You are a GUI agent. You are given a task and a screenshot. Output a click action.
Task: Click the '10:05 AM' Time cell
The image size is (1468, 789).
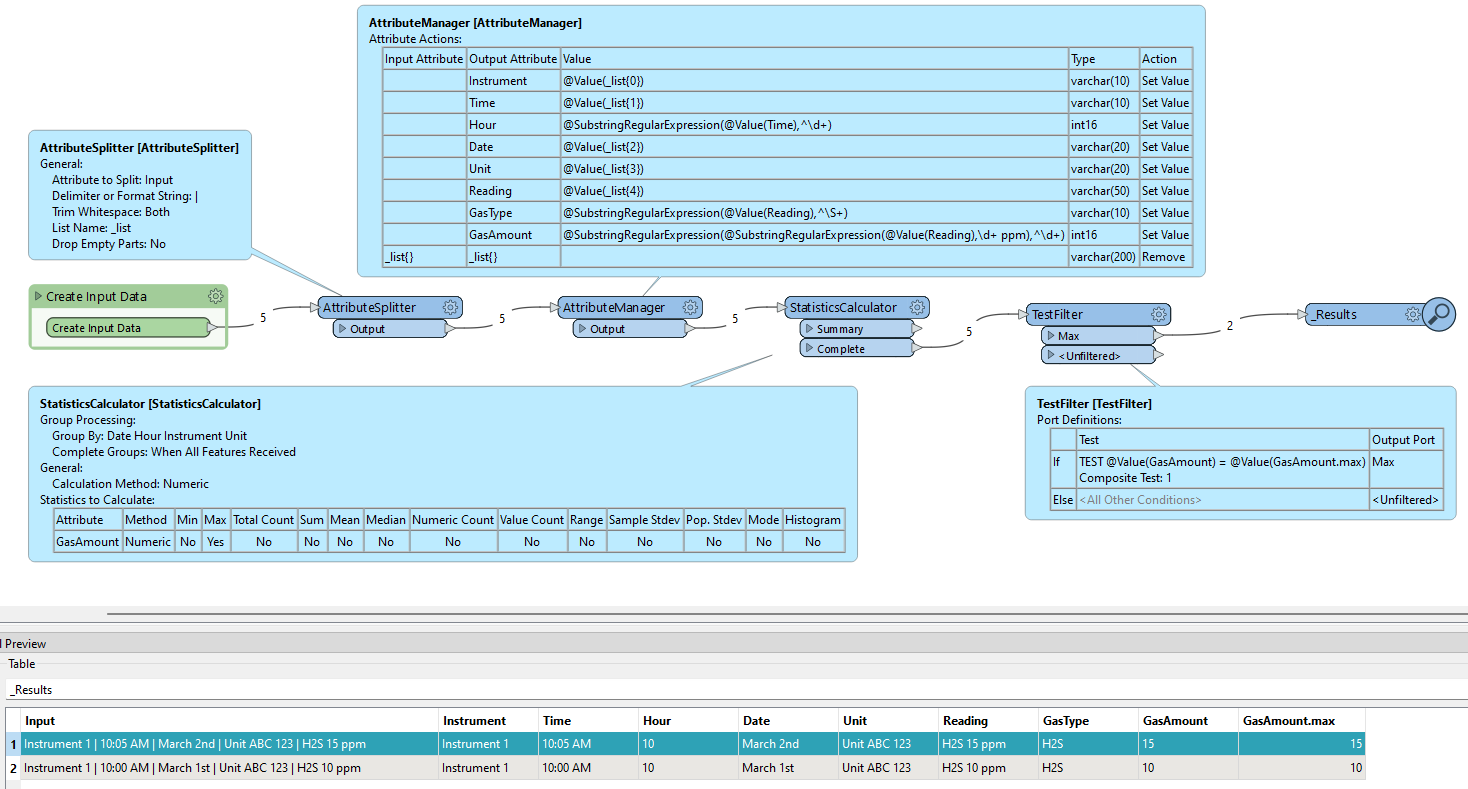(588, 744)
